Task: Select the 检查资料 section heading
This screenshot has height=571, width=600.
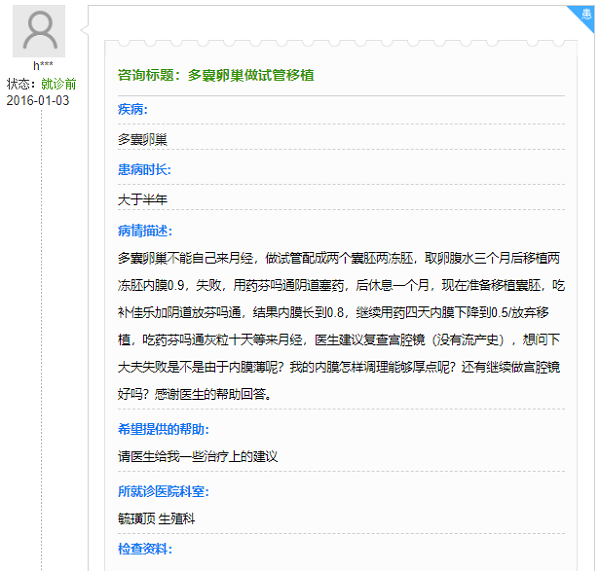Action: tap(144, 549)
